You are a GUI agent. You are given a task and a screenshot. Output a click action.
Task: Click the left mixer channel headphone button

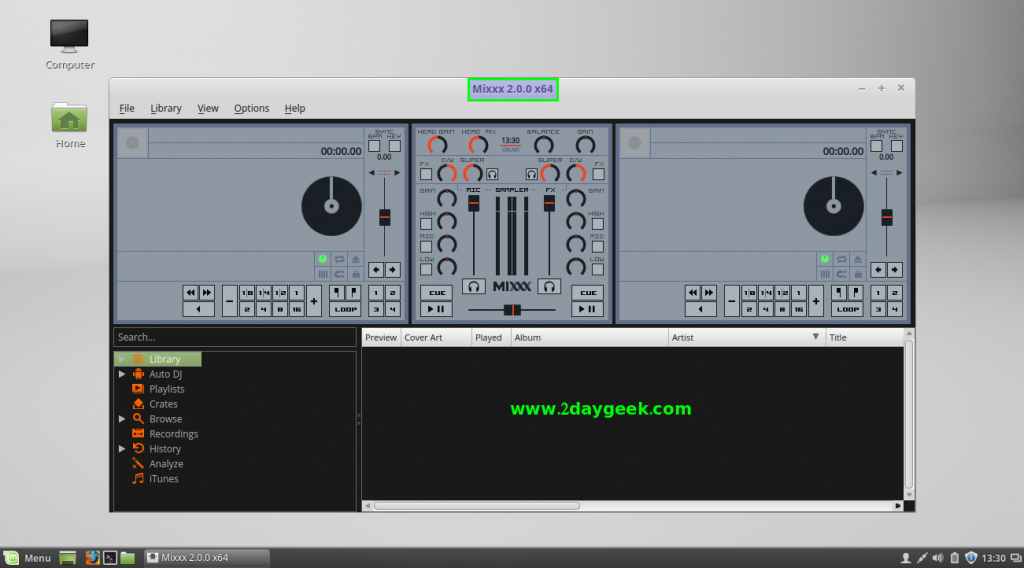click(473, 286)
